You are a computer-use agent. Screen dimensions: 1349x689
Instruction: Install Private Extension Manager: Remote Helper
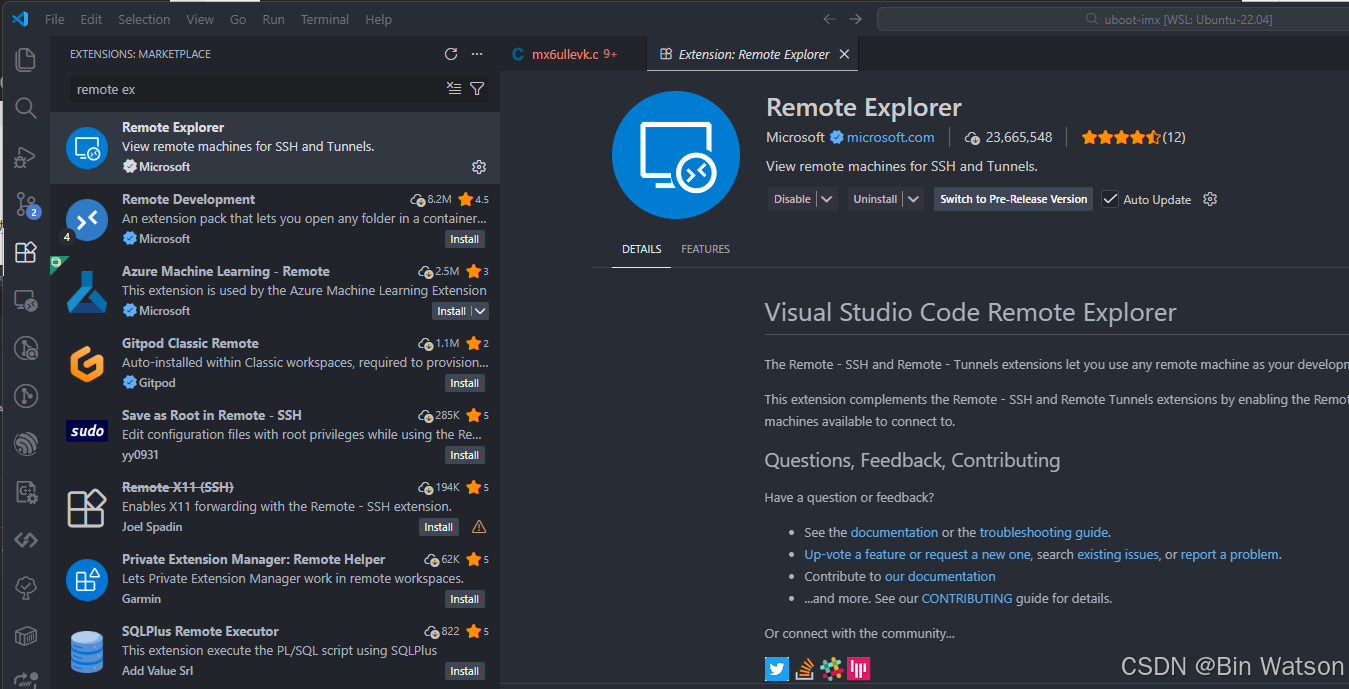point(465,599)
